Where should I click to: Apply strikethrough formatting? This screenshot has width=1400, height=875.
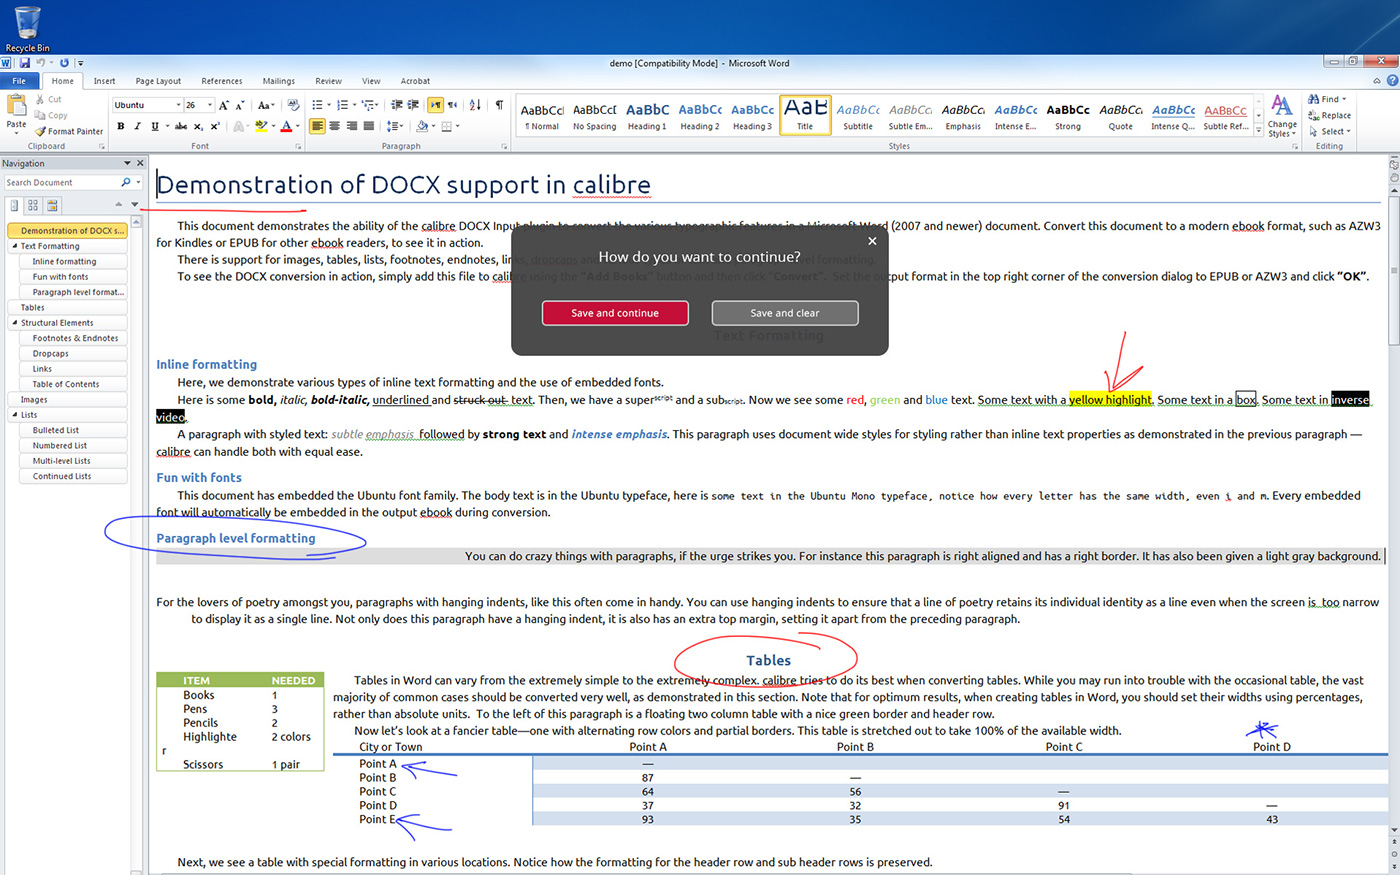pos(181,126)
